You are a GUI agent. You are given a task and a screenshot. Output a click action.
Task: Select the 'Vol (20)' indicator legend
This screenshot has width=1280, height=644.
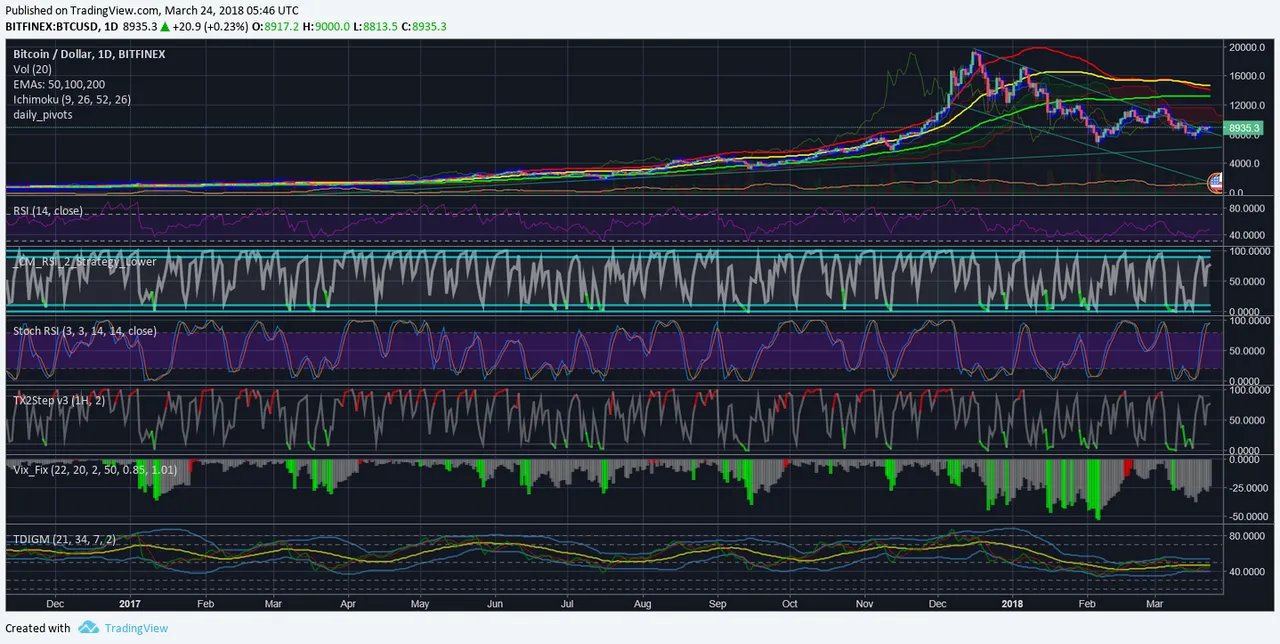(33, 69)
